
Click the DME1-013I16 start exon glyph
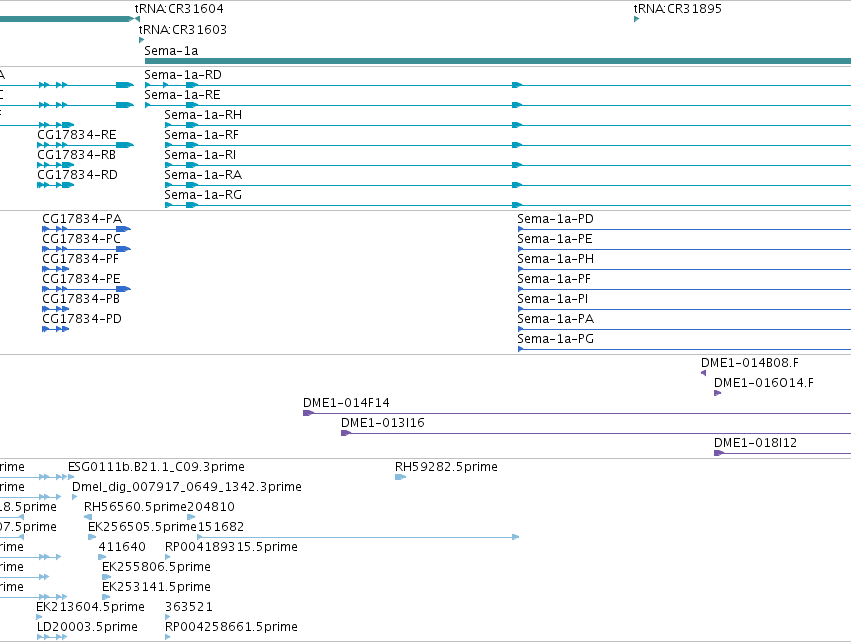pyautogui.click(x=346, y=433)
